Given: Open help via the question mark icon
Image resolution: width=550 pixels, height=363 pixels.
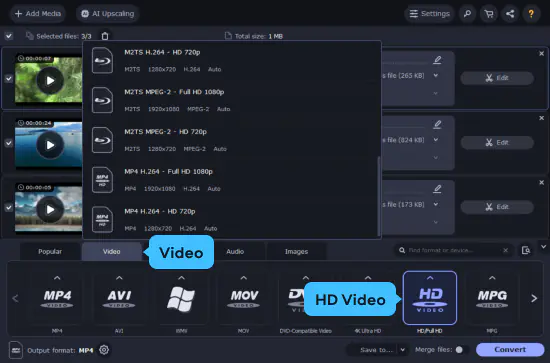Looking at the screenshot, I should tap(531, 14).
